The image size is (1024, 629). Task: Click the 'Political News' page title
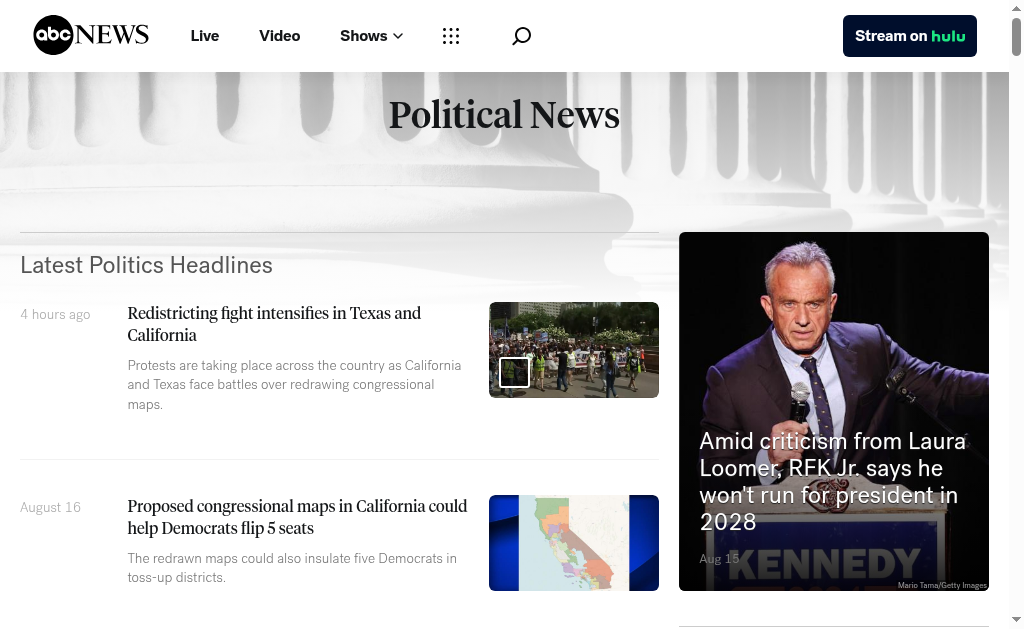click(x=504, y=115)
